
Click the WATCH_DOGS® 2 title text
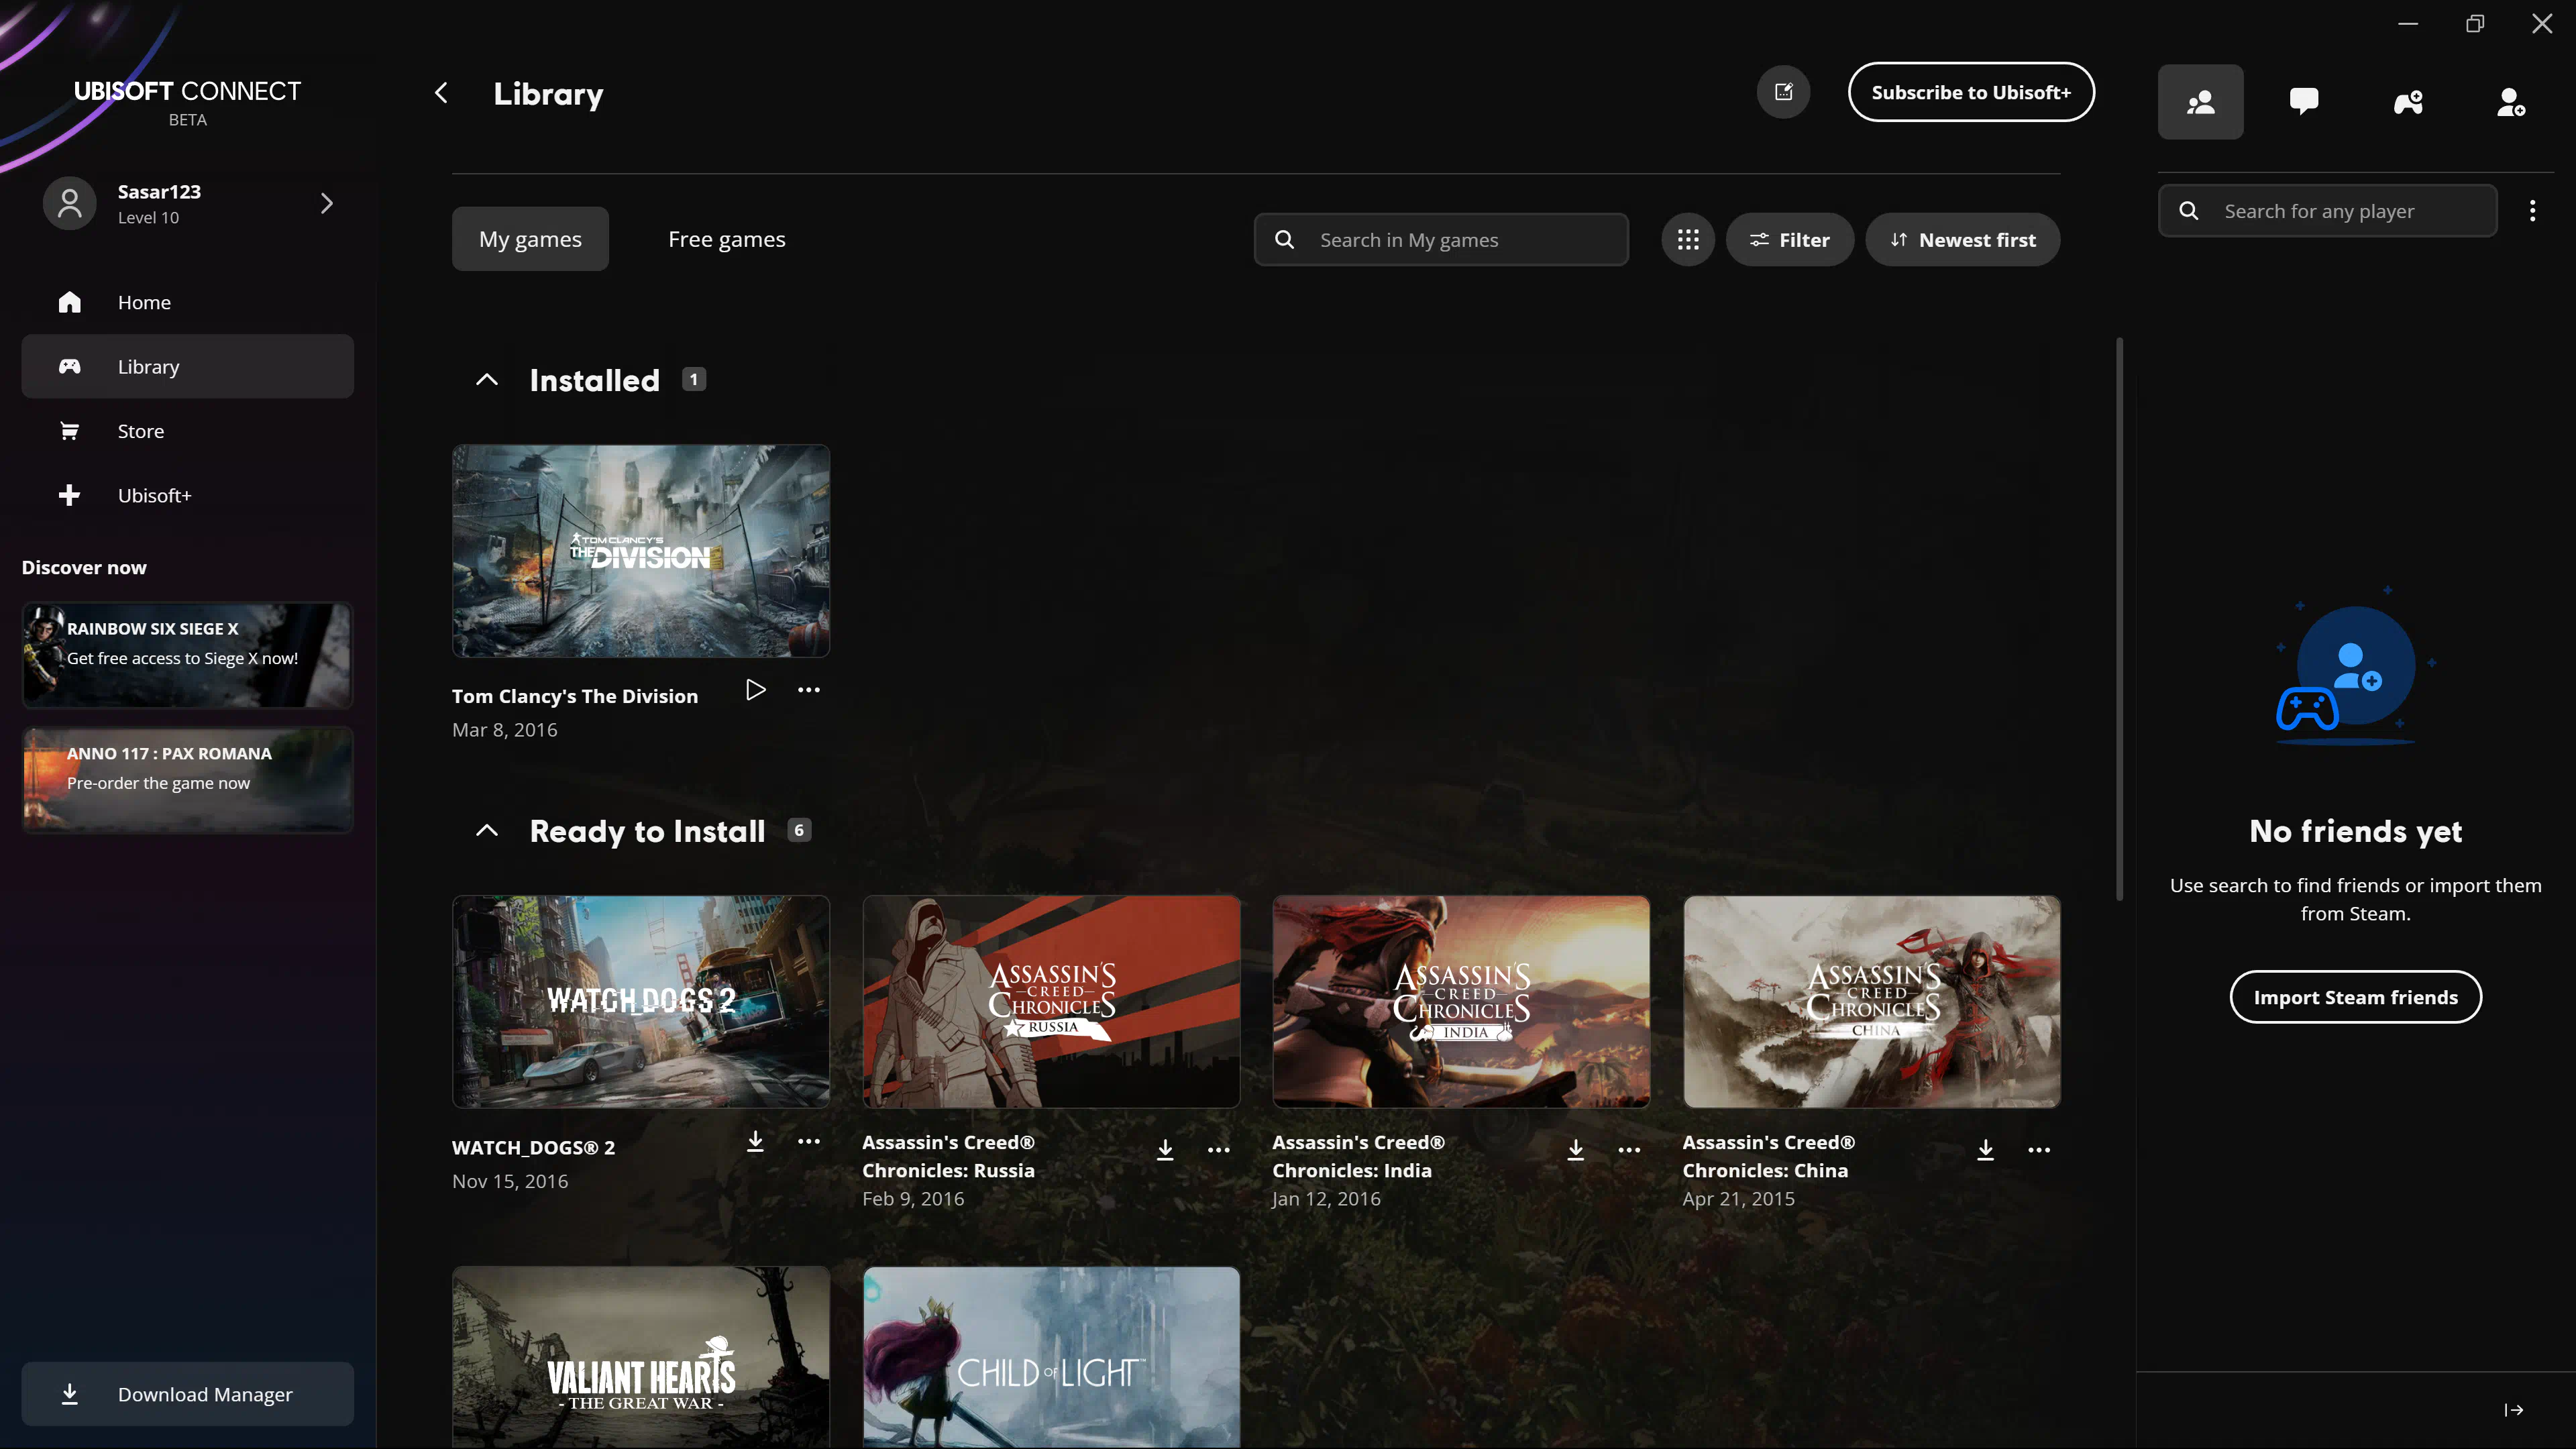533,1148
